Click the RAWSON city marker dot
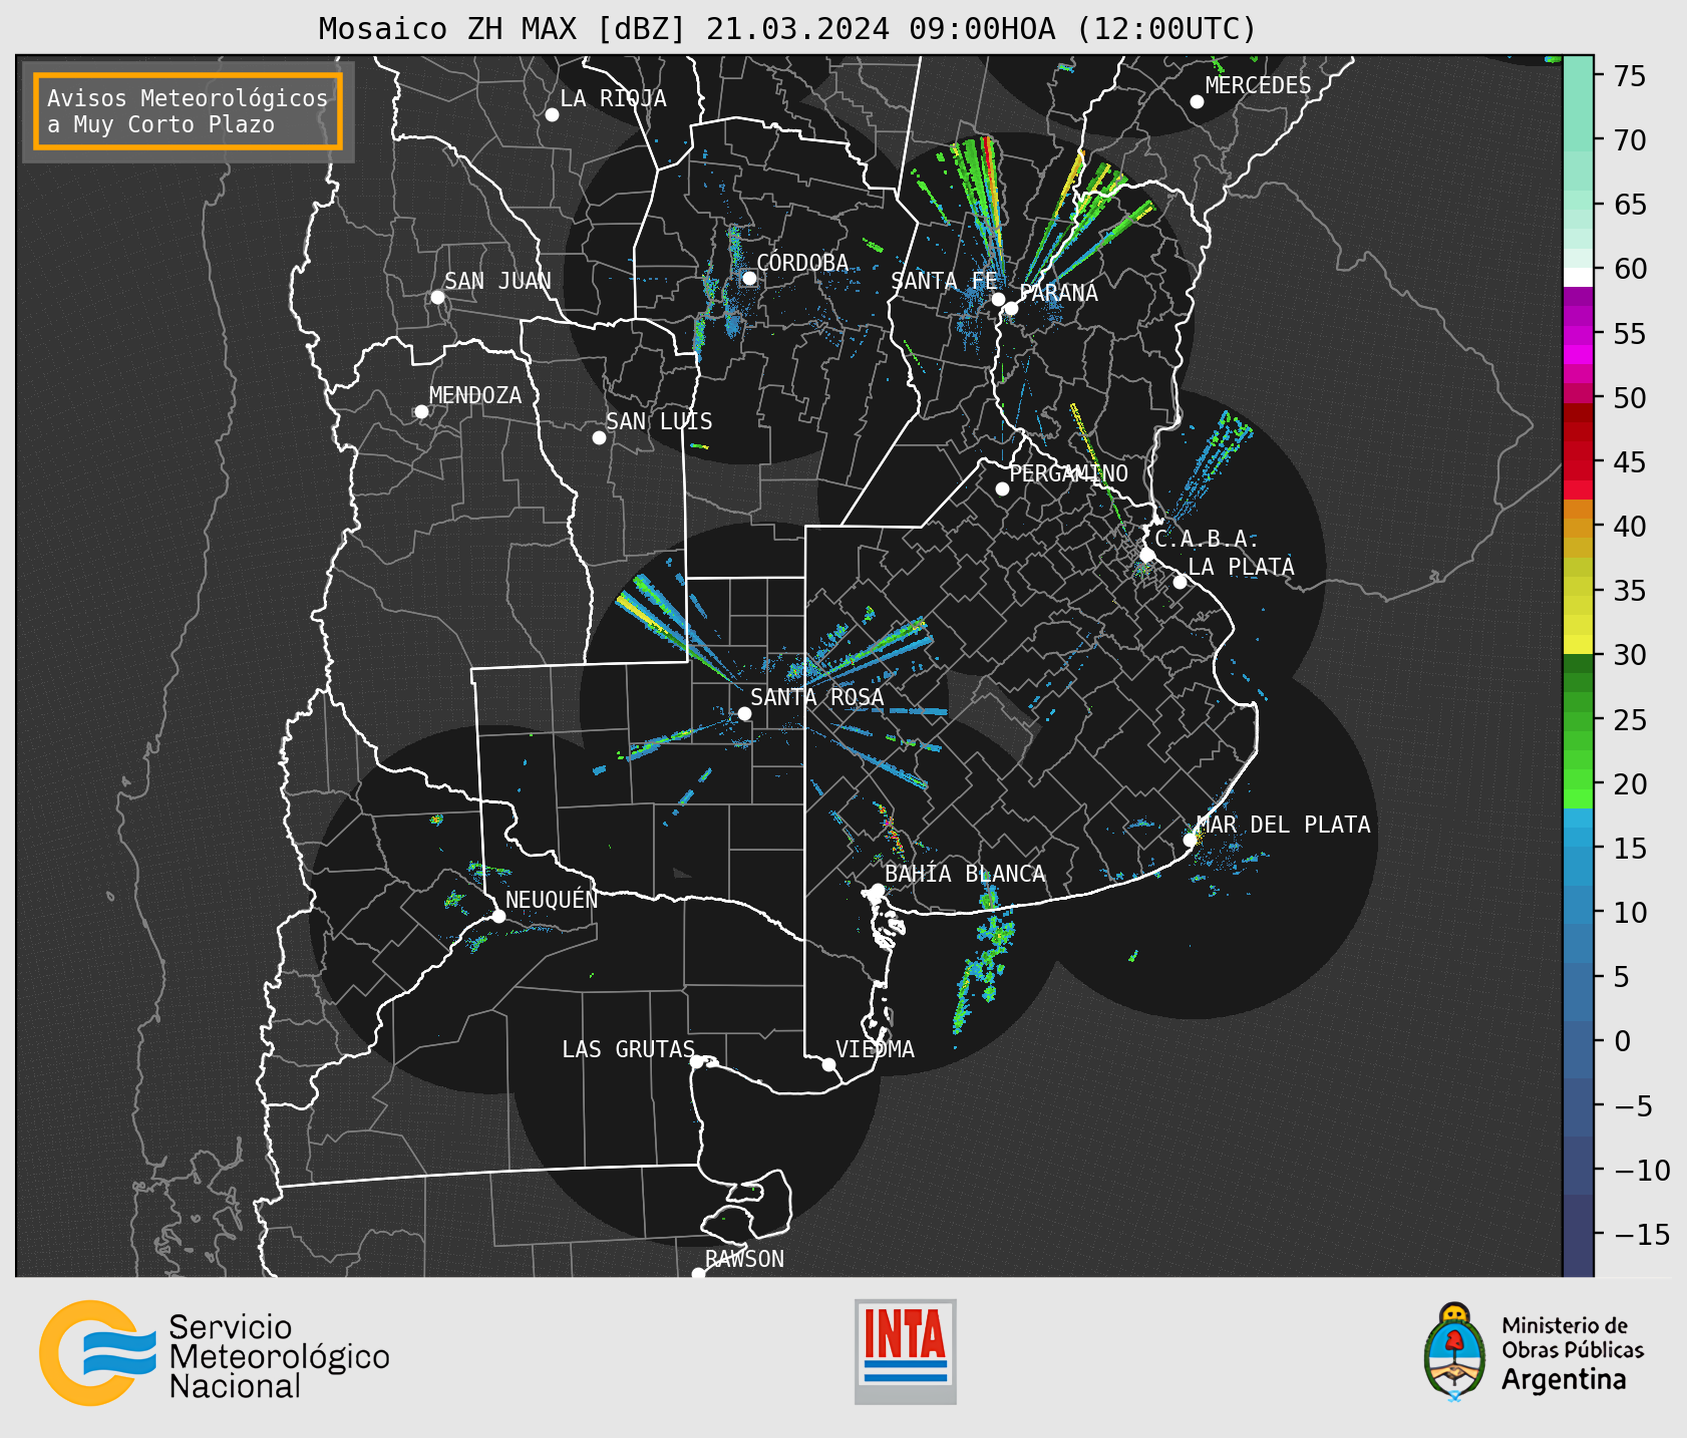Image resolution: width=1687 pixels, height=1438 pixels. [698, 1274]
